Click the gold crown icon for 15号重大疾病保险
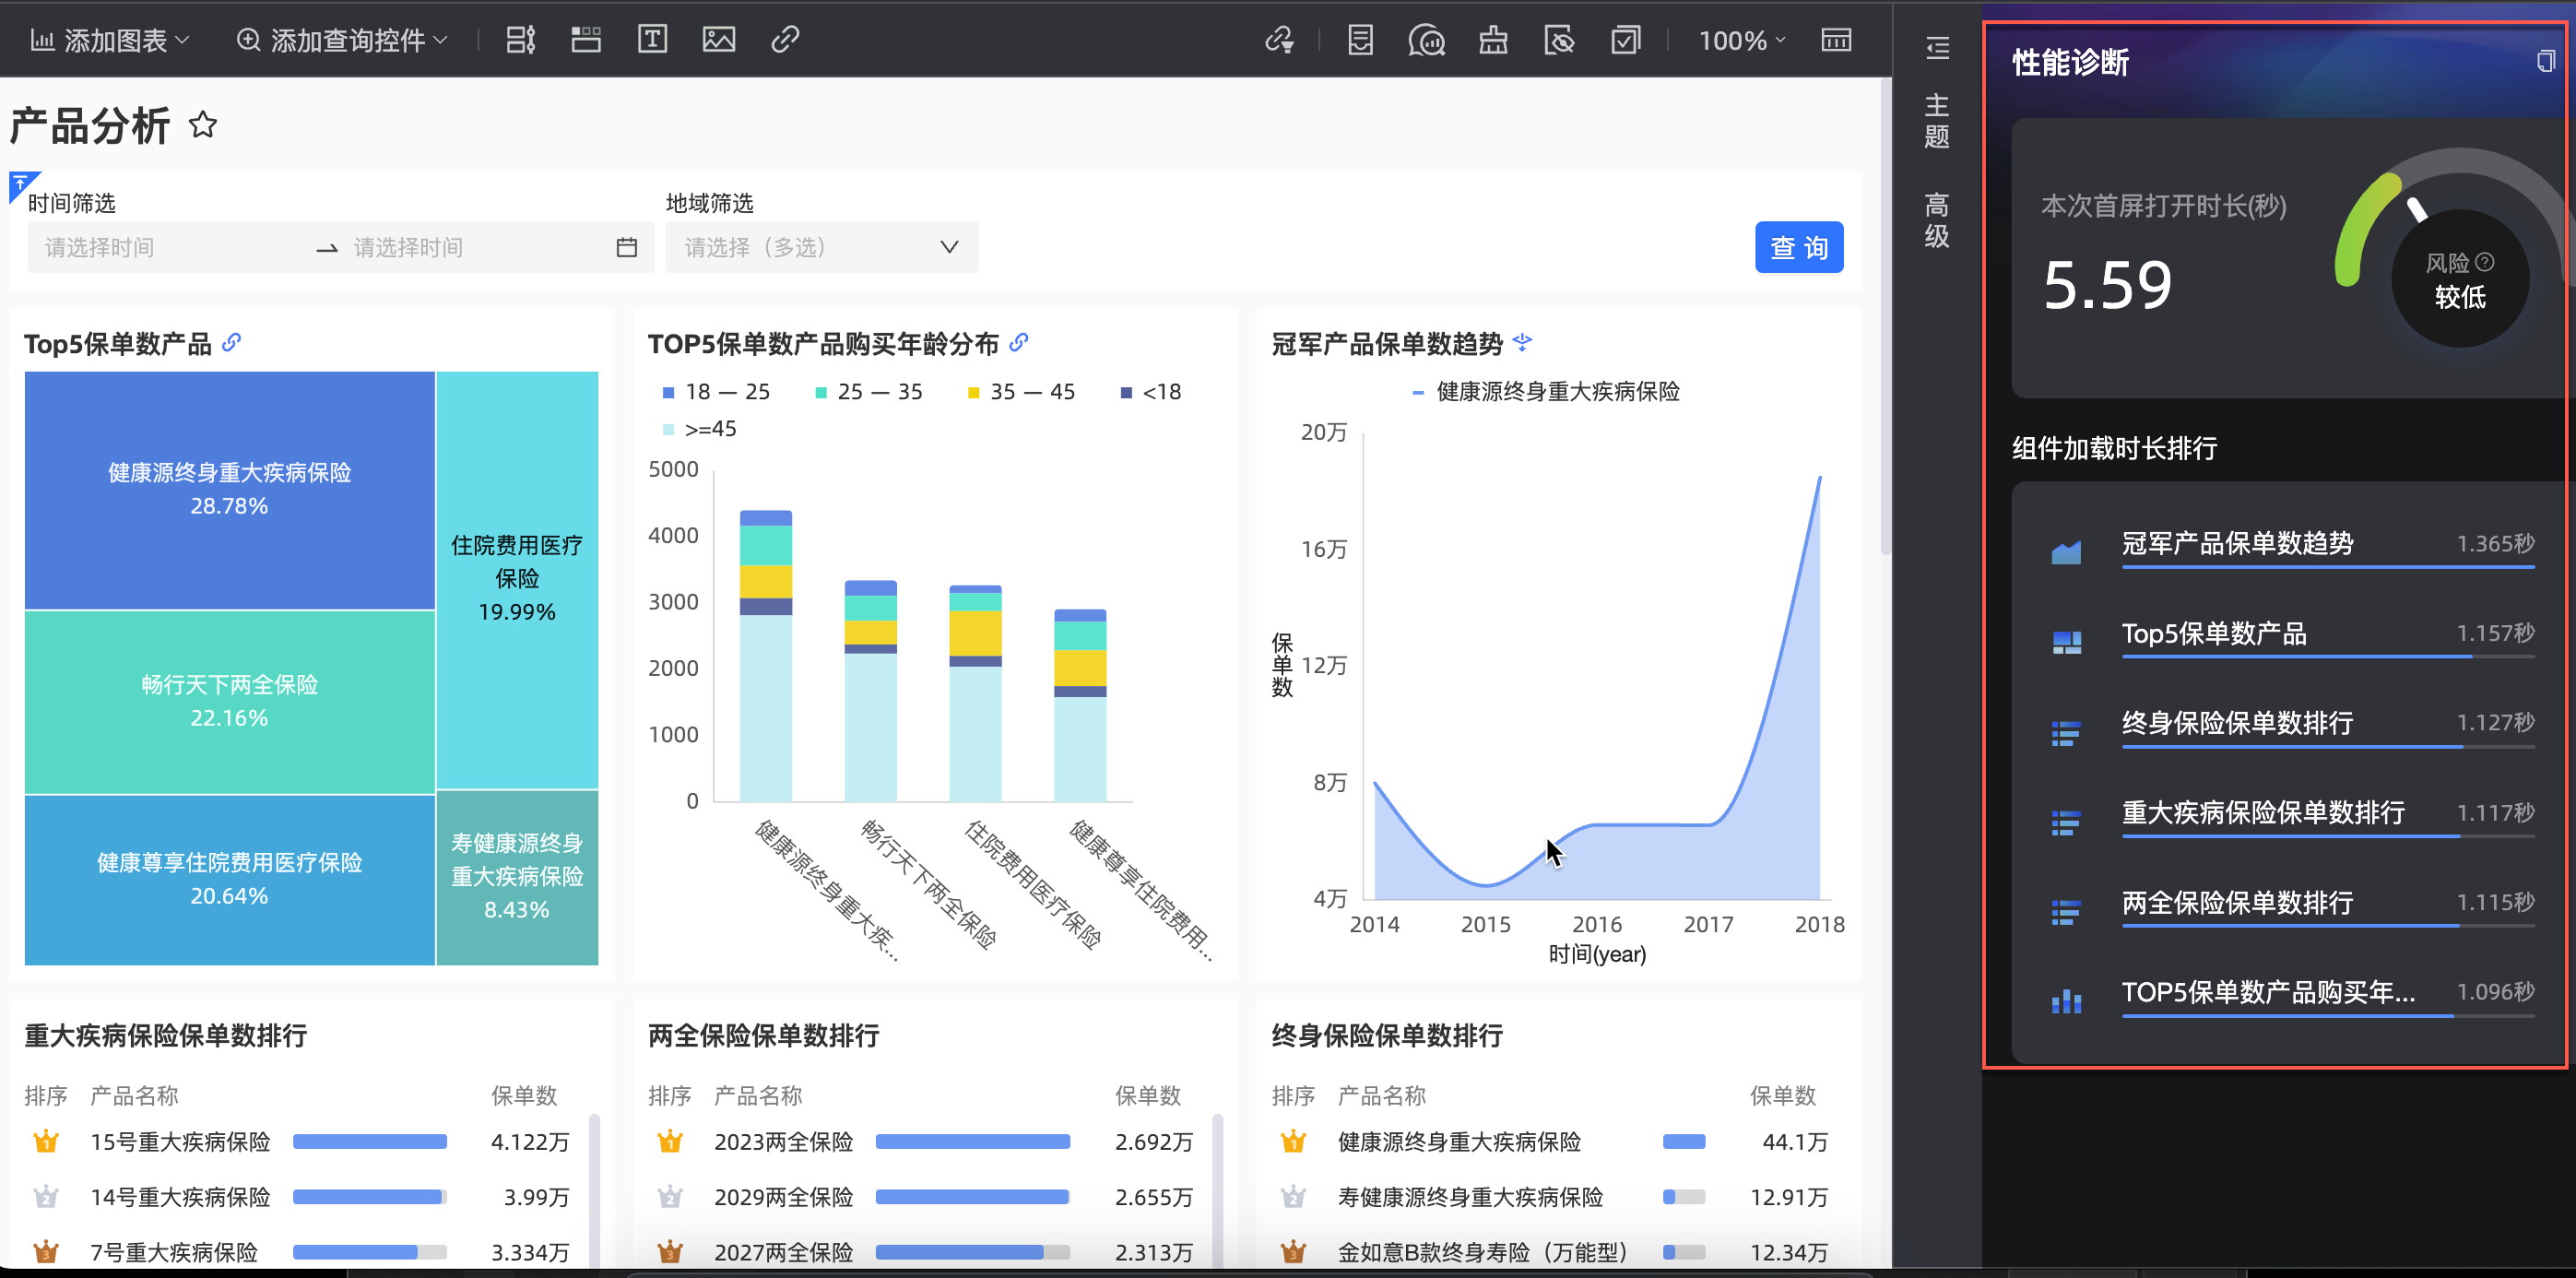This screenshot has height=1278, width=2576. tap(46, 1141)
